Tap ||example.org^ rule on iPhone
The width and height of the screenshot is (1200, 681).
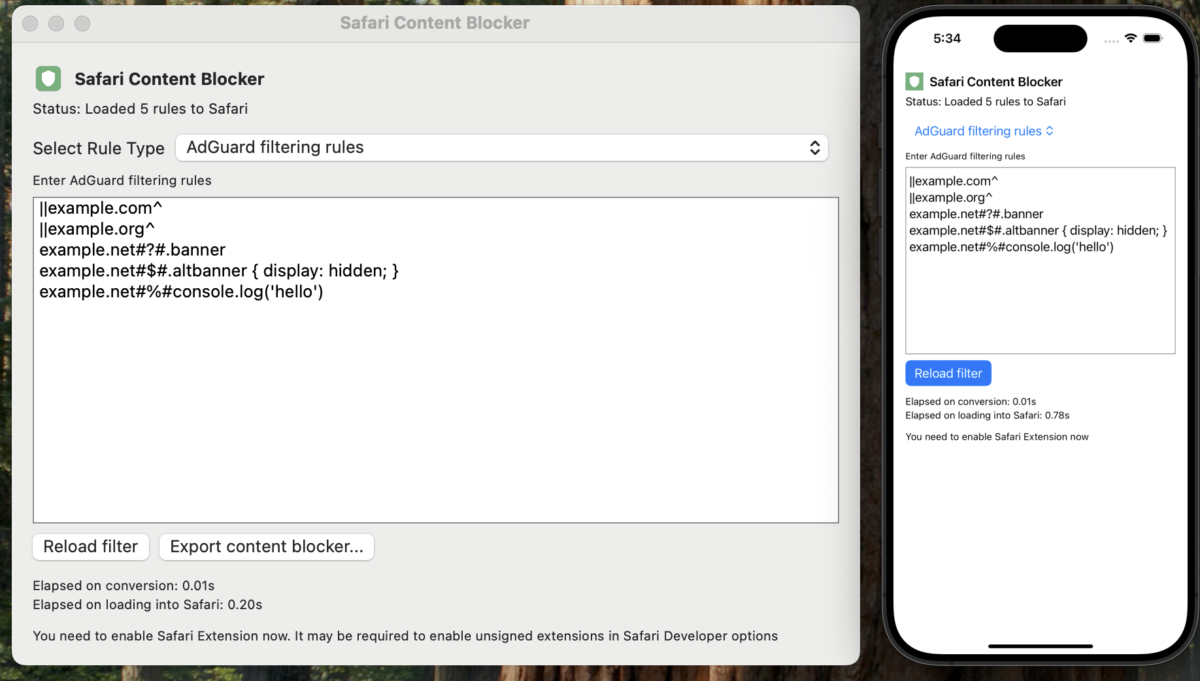pyautogui.click(x=951, y=197)
